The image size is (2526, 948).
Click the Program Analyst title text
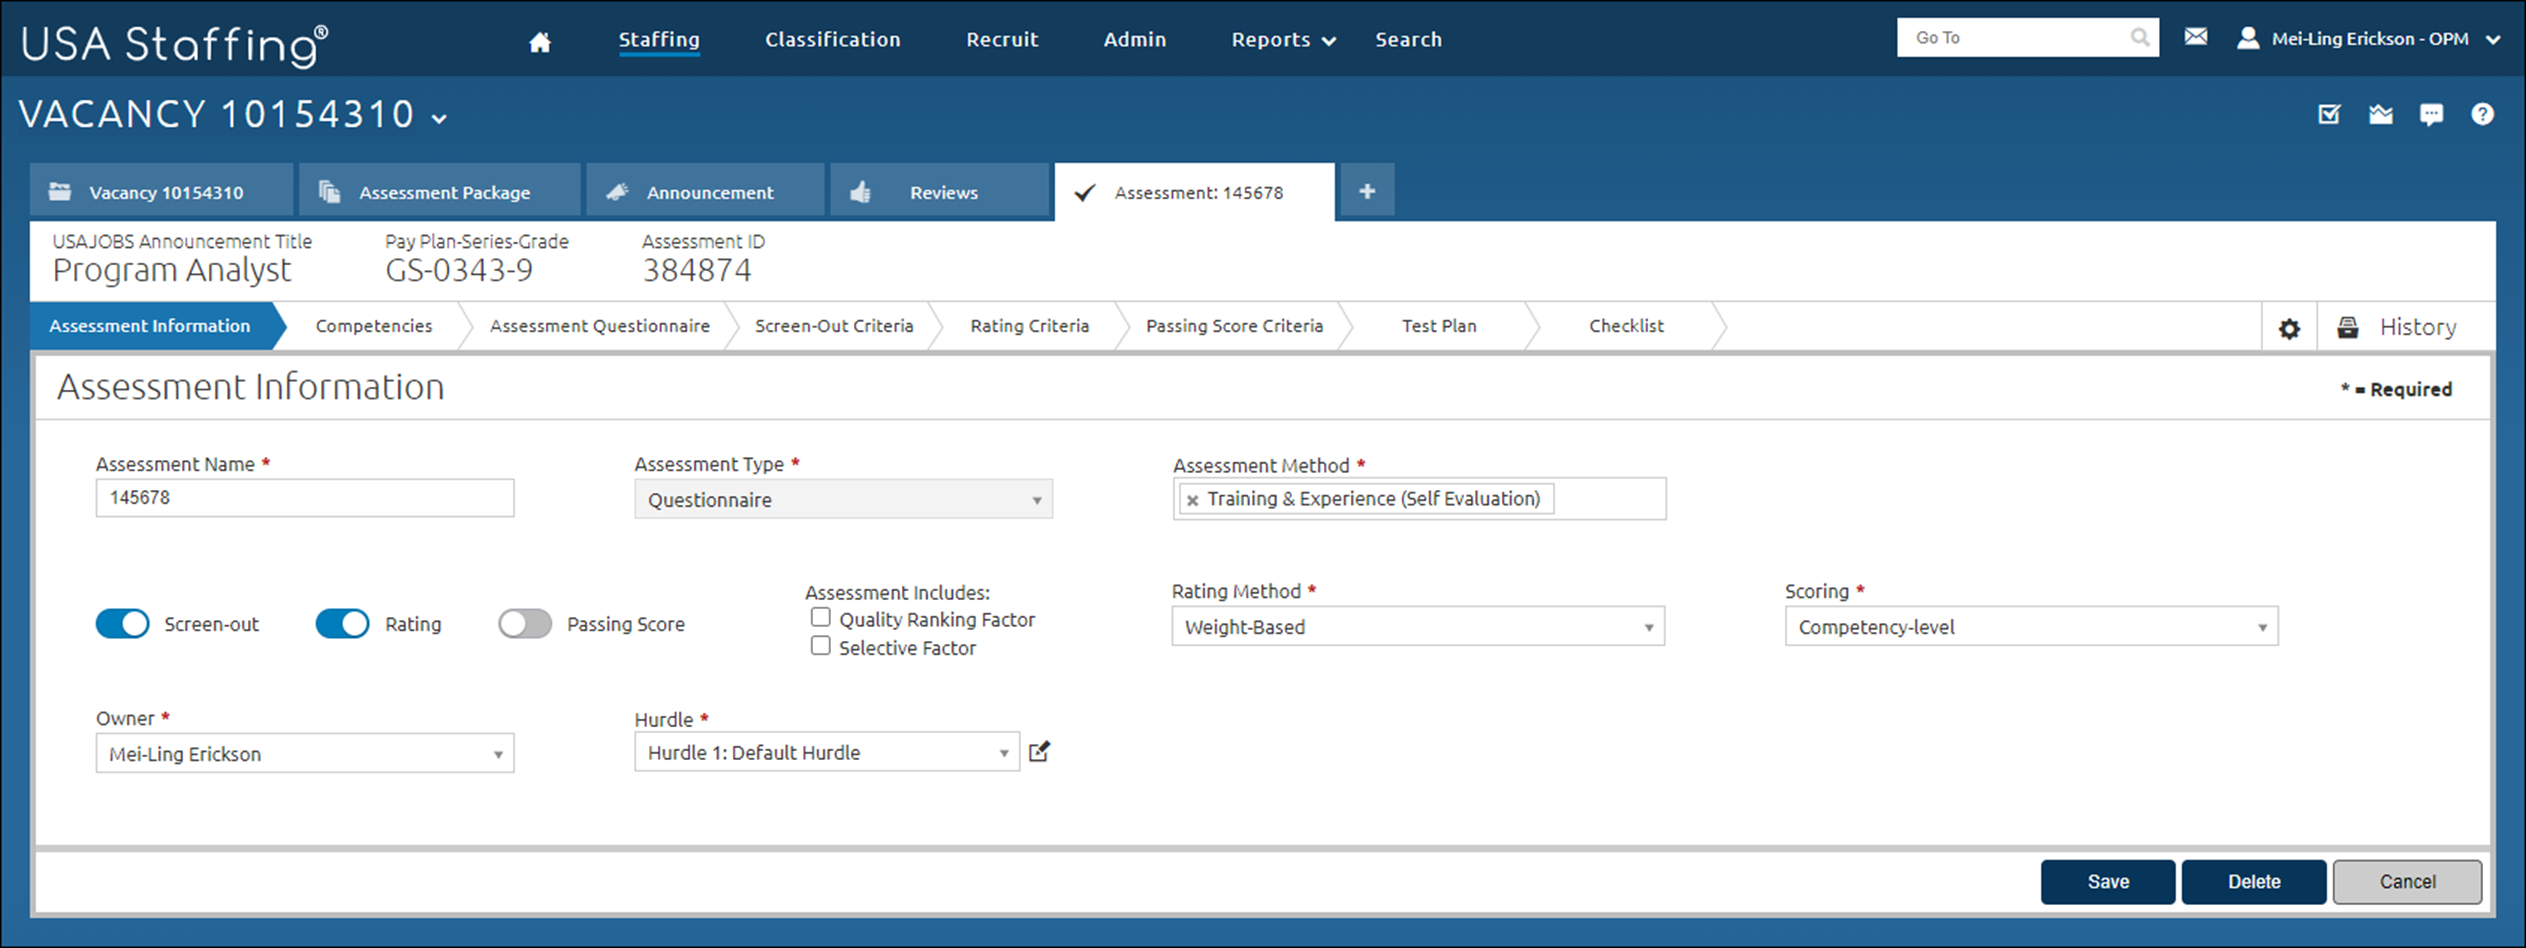coord(172,270)
